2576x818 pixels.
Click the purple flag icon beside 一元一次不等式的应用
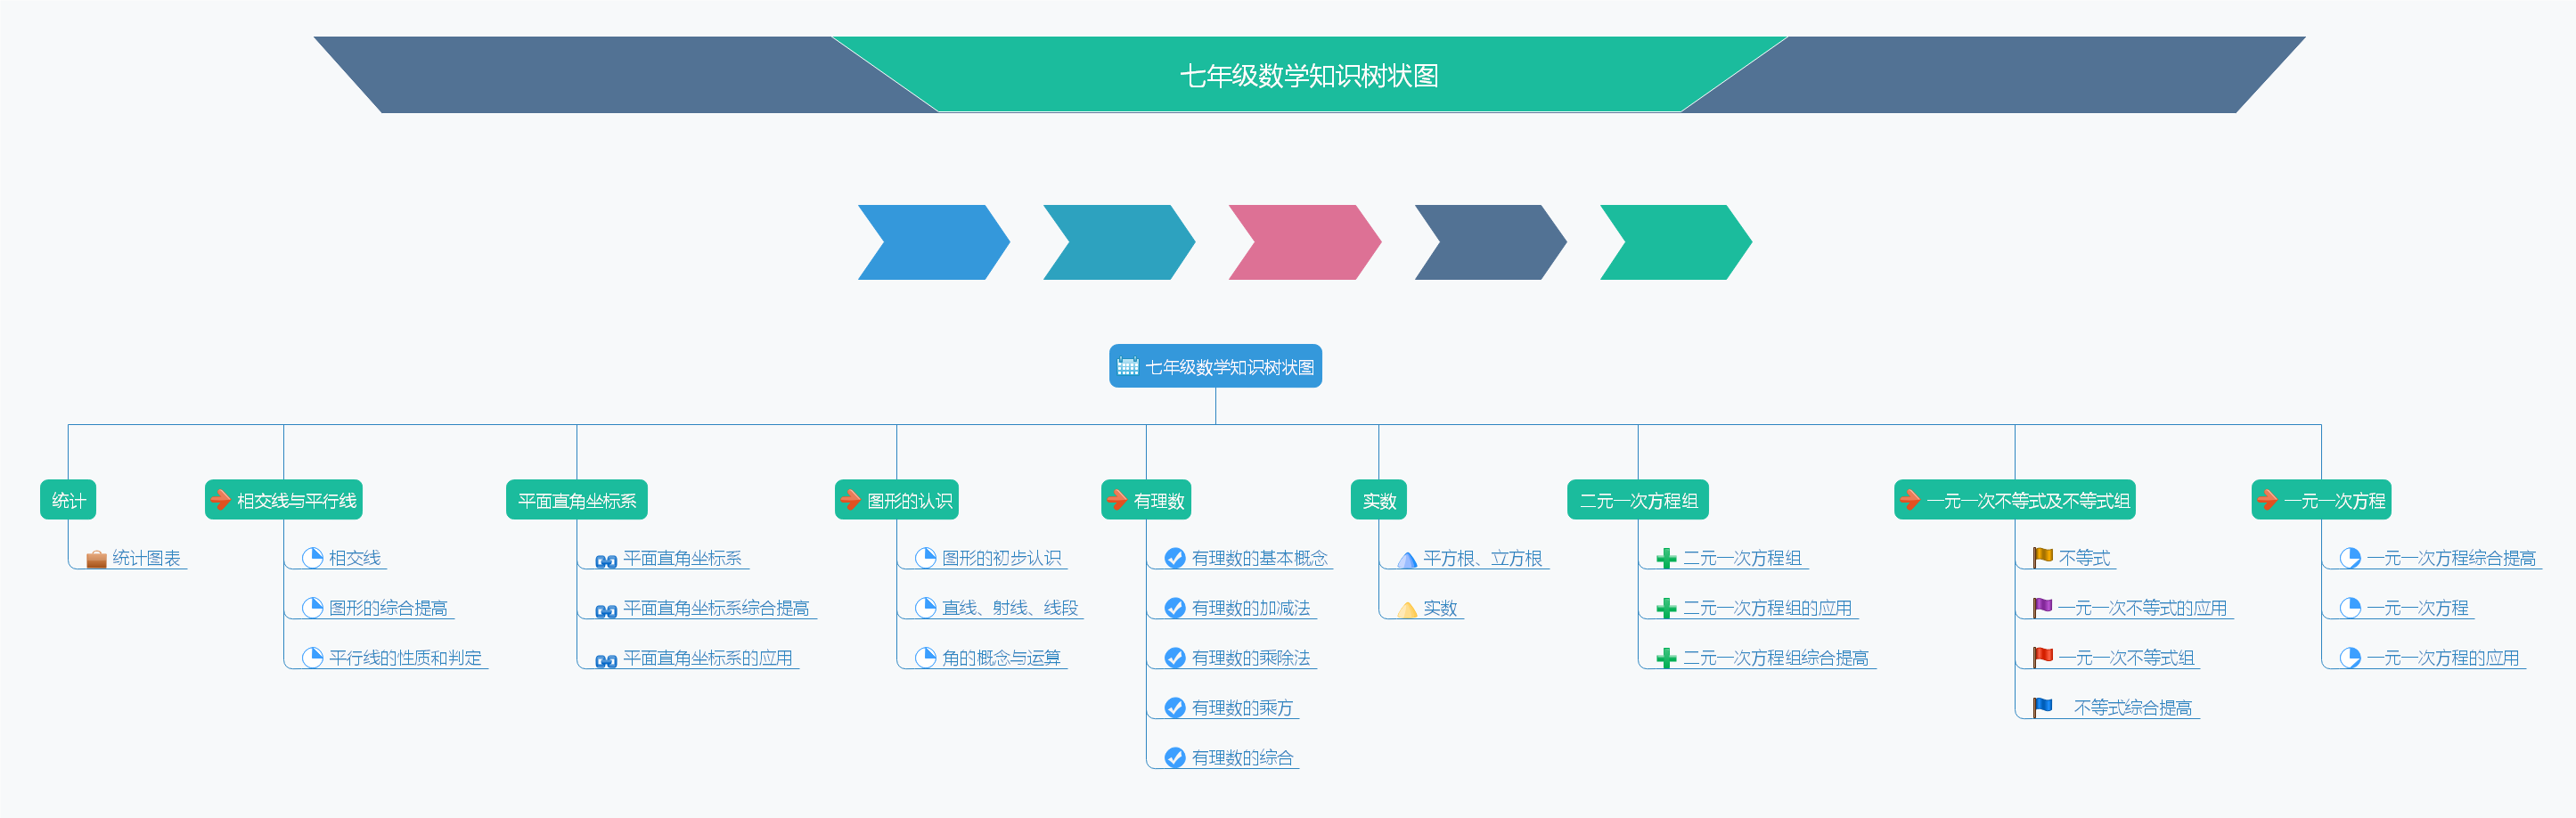2043,607
